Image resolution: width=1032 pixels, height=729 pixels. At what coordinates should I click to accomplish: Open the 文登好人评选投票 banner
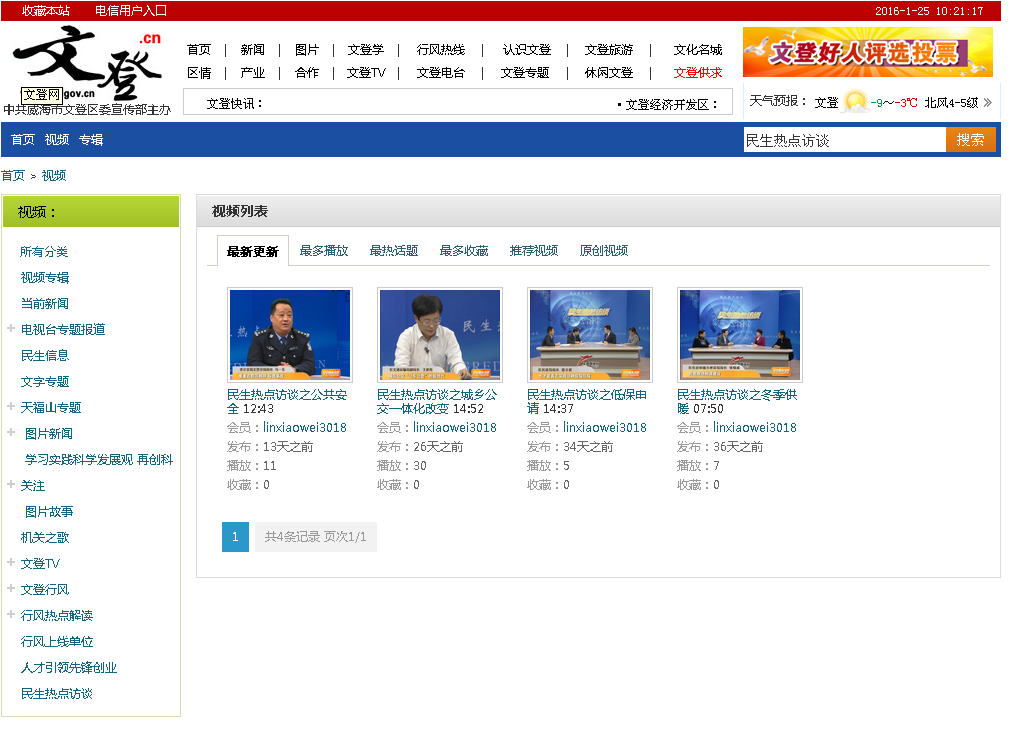point(867,52)
